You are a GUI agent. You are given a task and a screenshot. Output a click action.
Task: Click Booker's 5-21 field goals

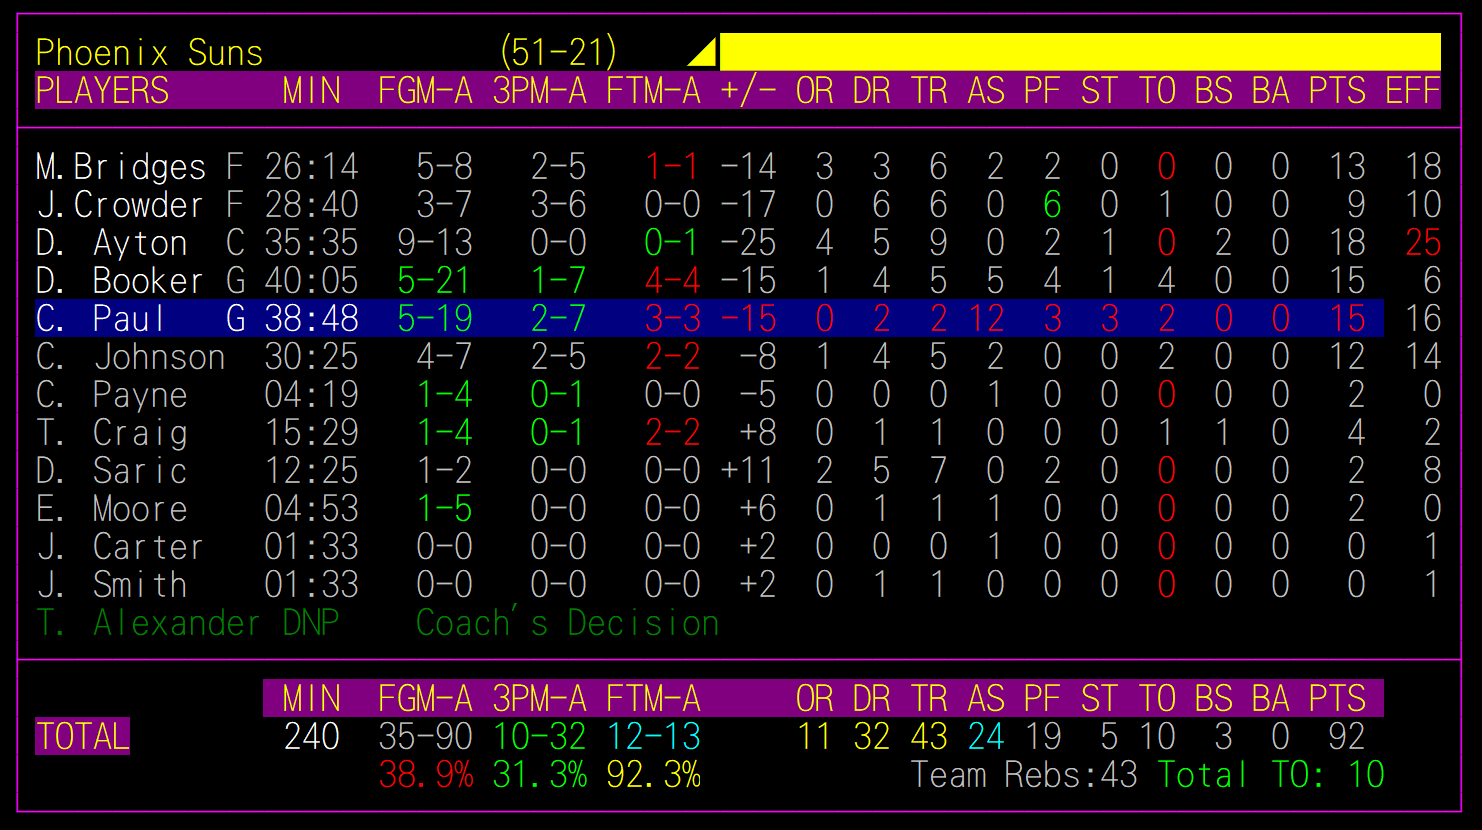click(x=434, y=281)
